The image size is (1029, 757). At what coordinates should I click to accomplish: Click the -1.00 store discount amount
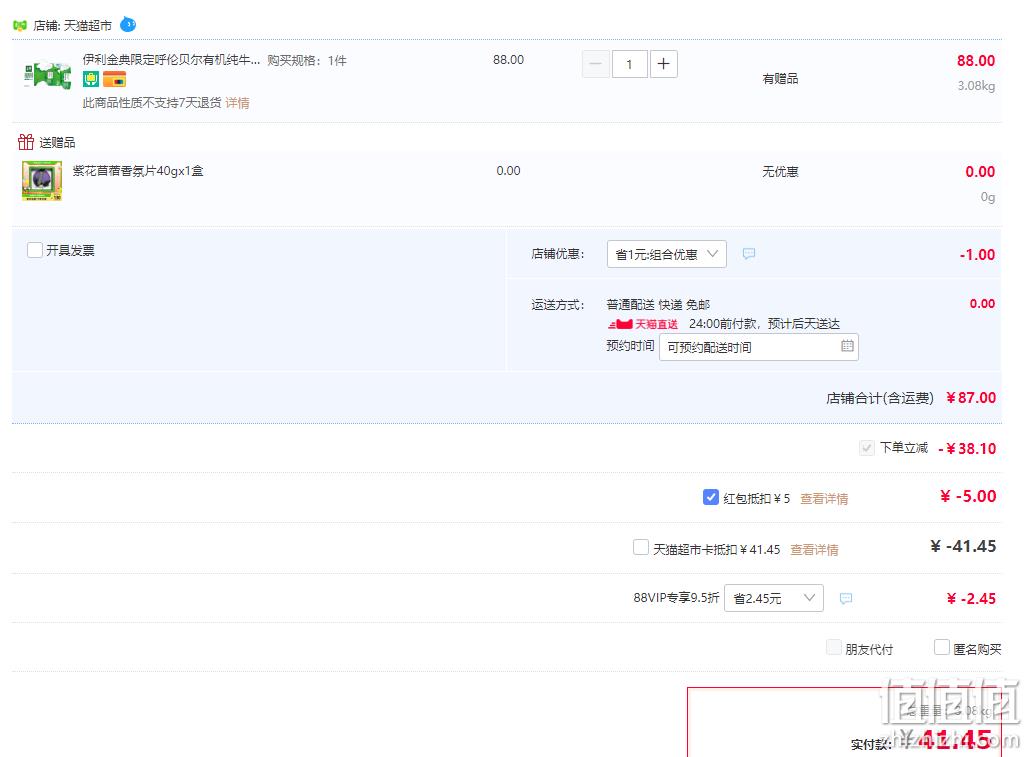977,255
